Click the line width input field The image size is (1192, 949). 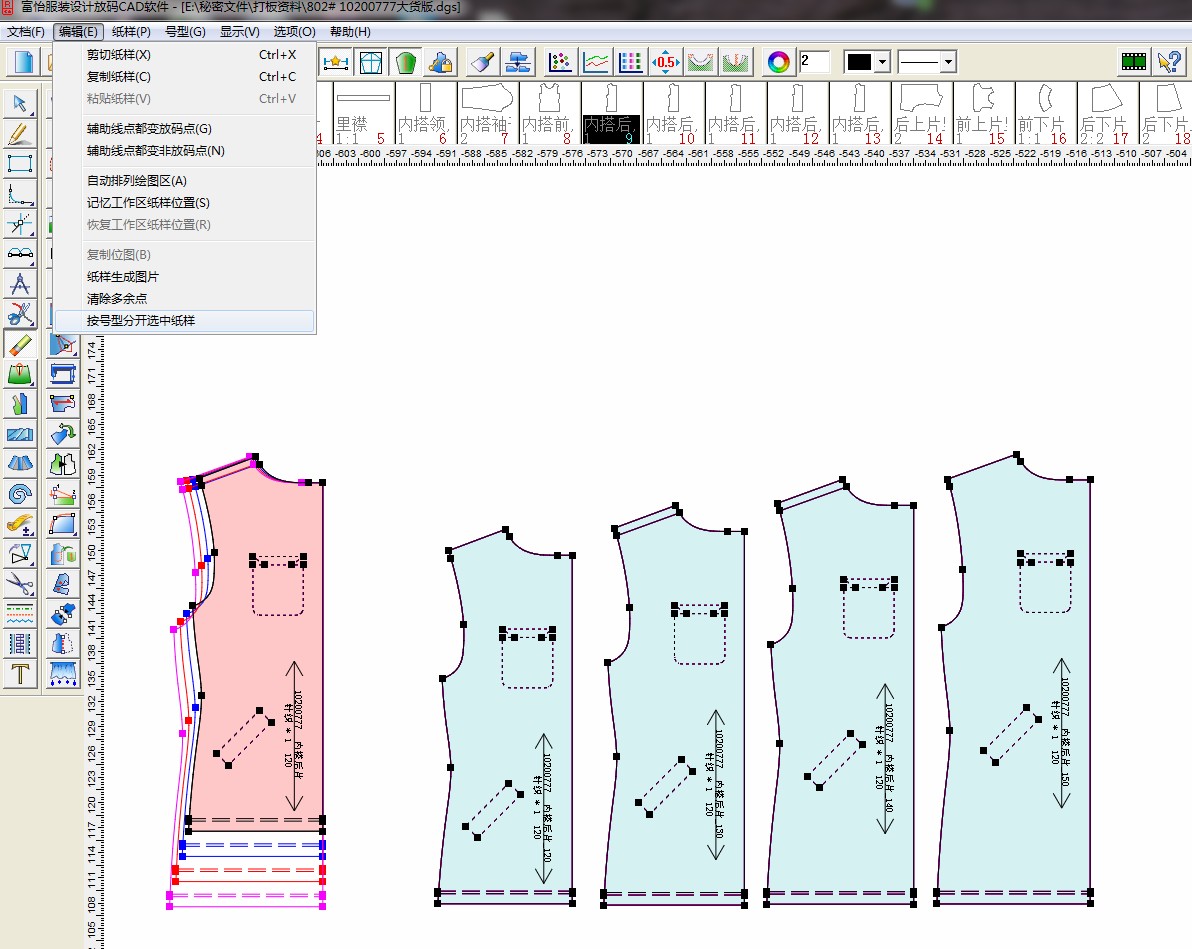[814, 62]
